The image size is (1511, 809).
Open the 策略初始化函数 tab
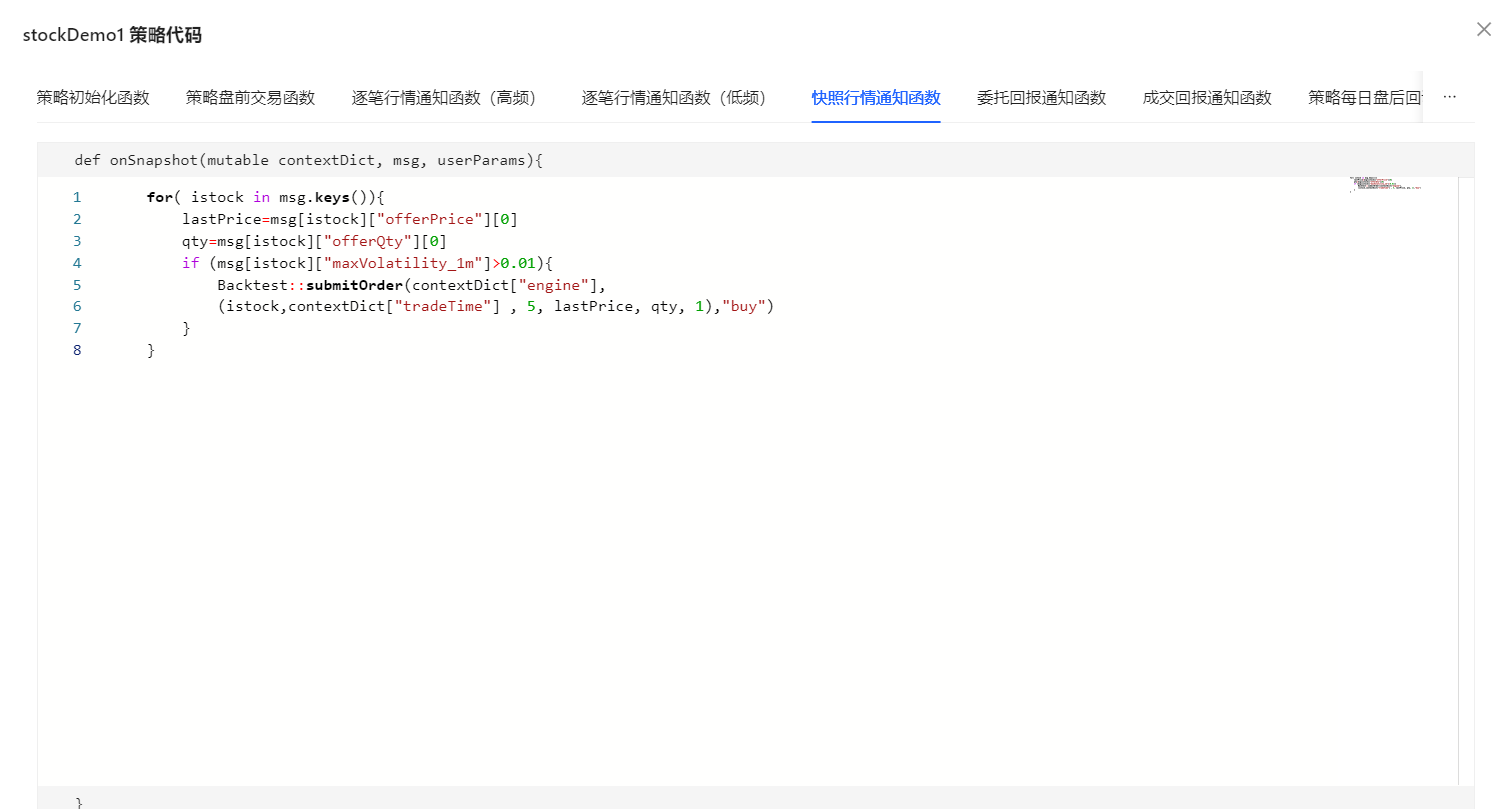[93, 97]
